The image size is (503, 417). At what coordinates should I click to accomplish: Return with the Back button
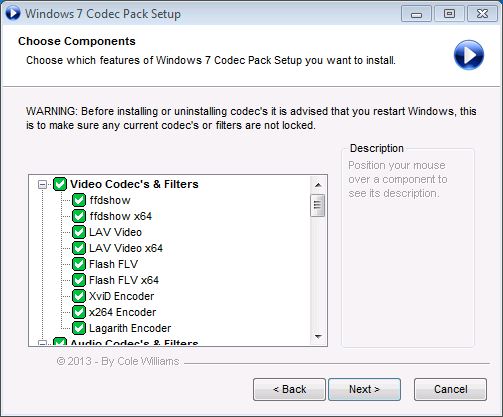(x=289, y=389)
